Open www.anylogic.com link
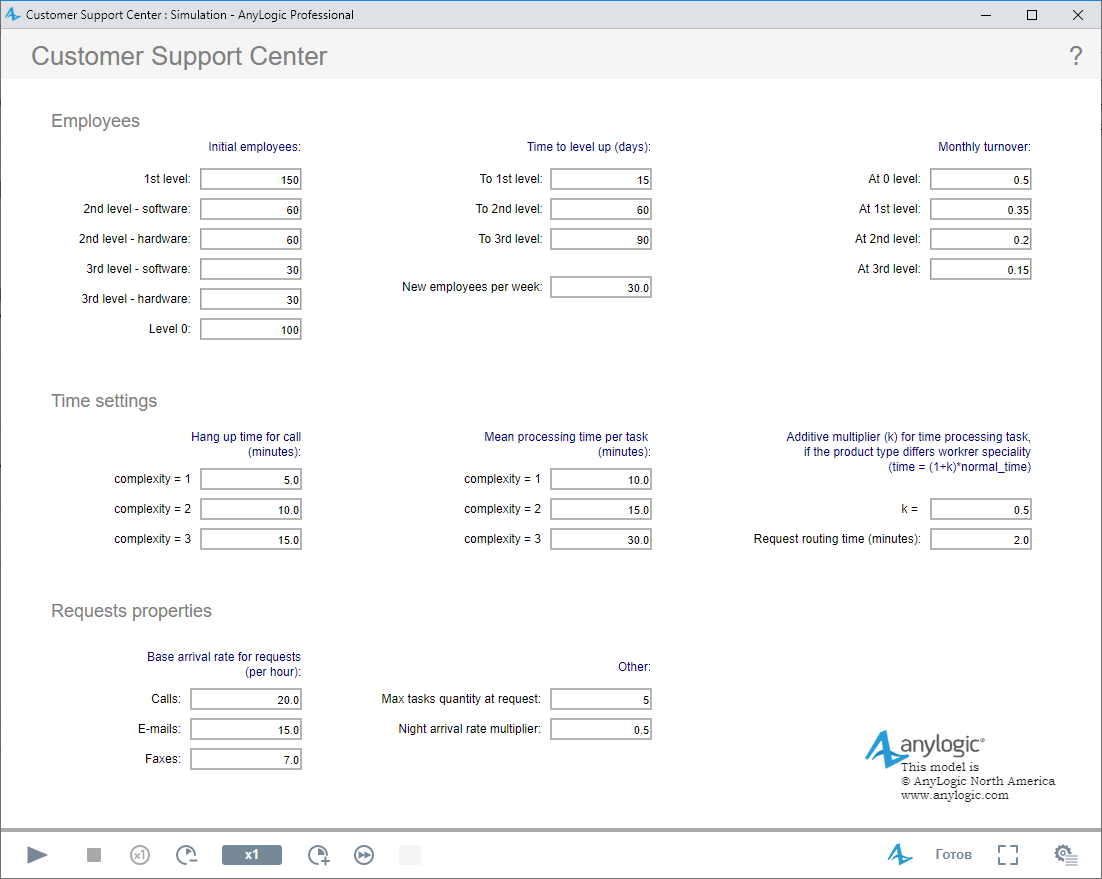Viewport: 1102px width, 879px height. point(954,795)
